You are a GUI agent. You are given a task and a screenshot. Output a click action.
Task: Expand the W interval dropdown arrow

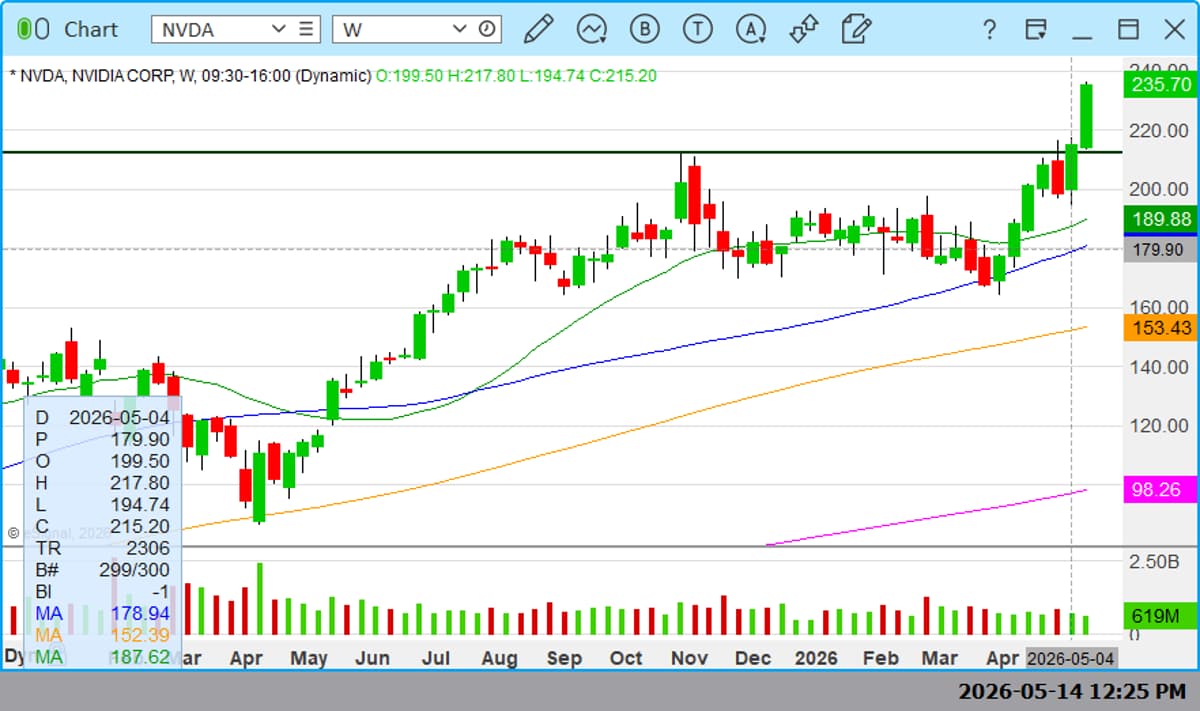460,29
